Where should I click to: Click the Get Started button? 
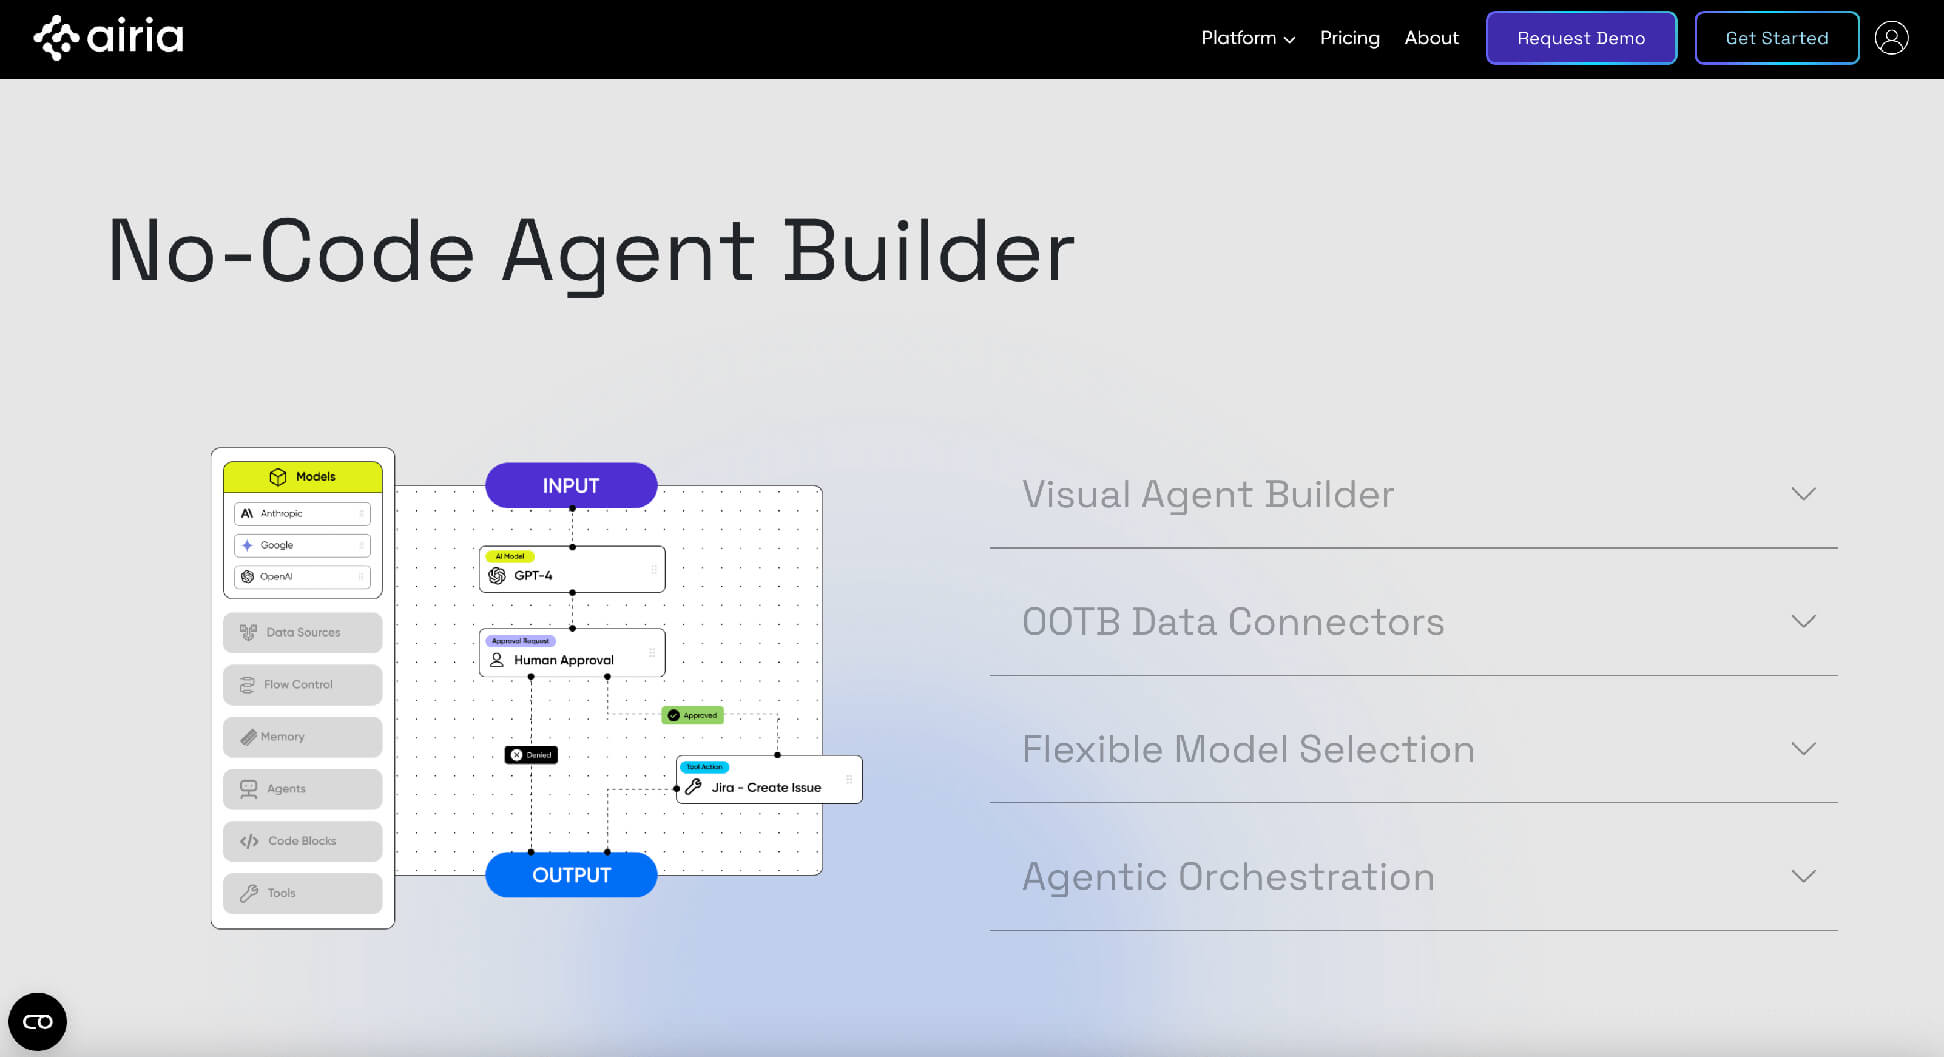(1777, 38)
